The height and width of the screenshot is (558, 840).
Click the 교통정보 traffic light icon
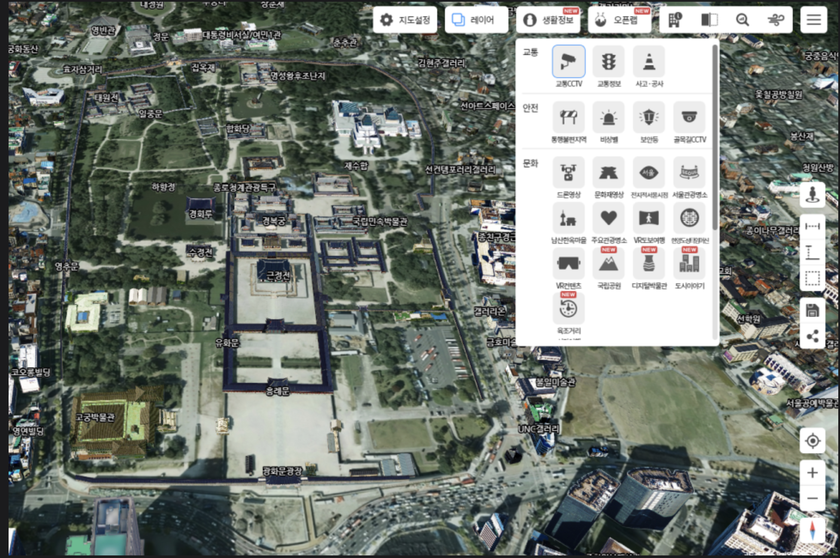tap(608, 62)
